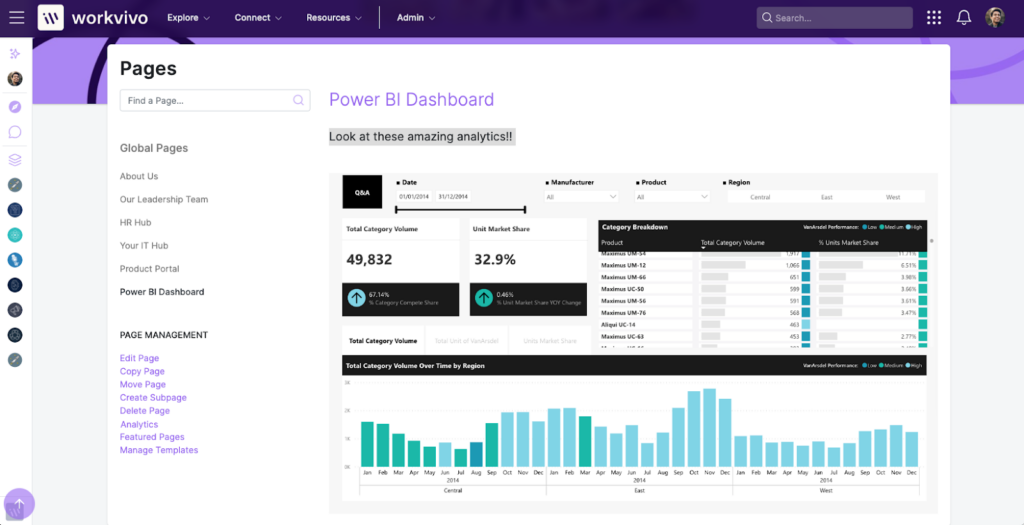Expand the Explore dropdown menu

(x=189, y=18)
